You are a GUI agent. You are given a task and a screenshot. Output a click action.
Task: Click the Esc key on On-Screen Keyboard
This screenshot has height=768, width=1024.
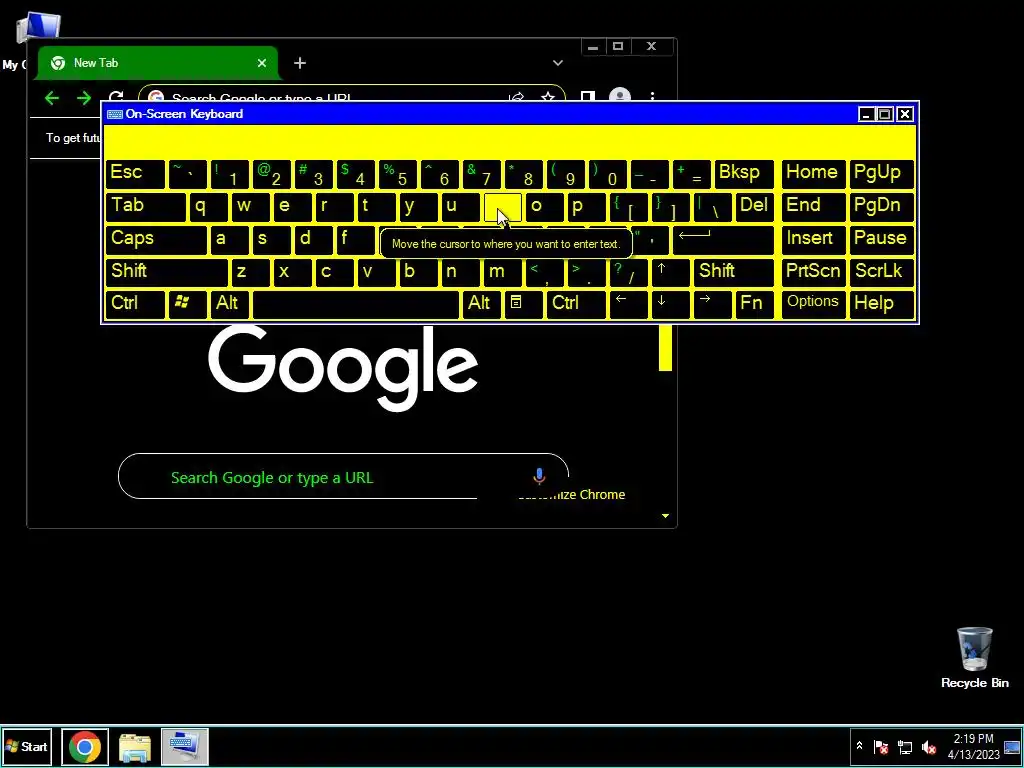(135, 173)
